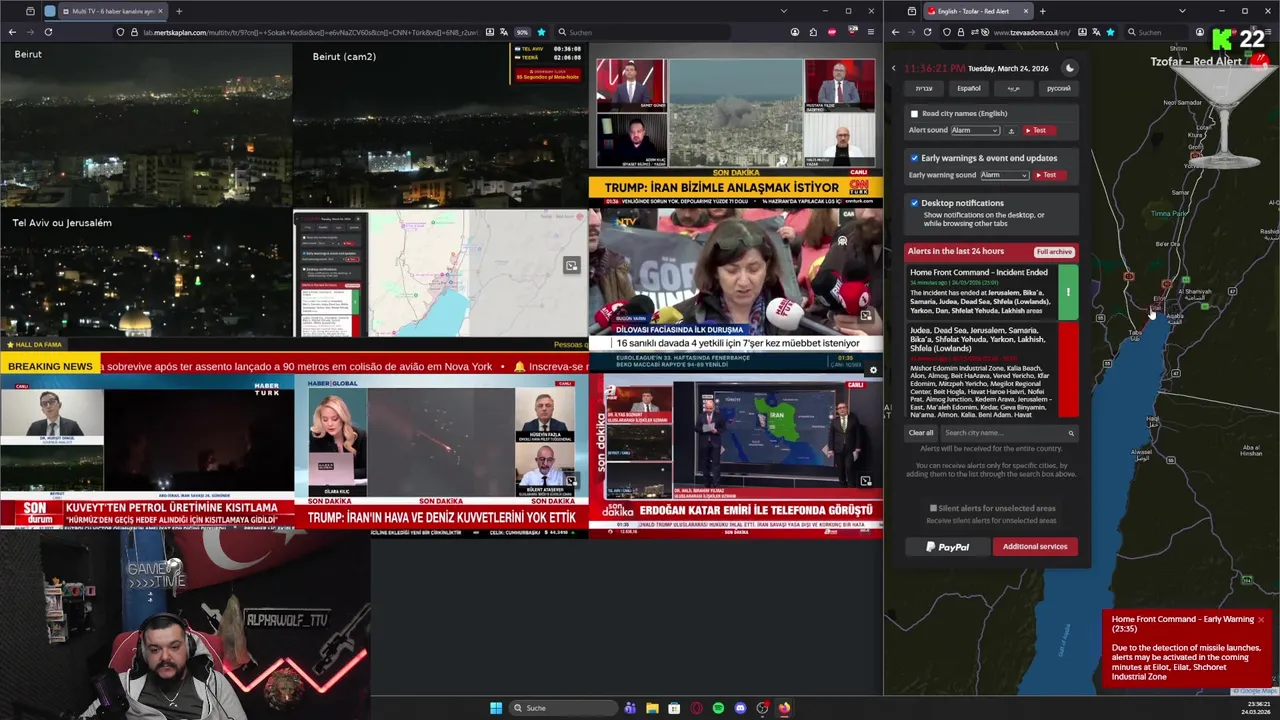This screenshot has height=720, width=1280.
Task: Open Opera browser from taskbar
Action: click(696, 708)
